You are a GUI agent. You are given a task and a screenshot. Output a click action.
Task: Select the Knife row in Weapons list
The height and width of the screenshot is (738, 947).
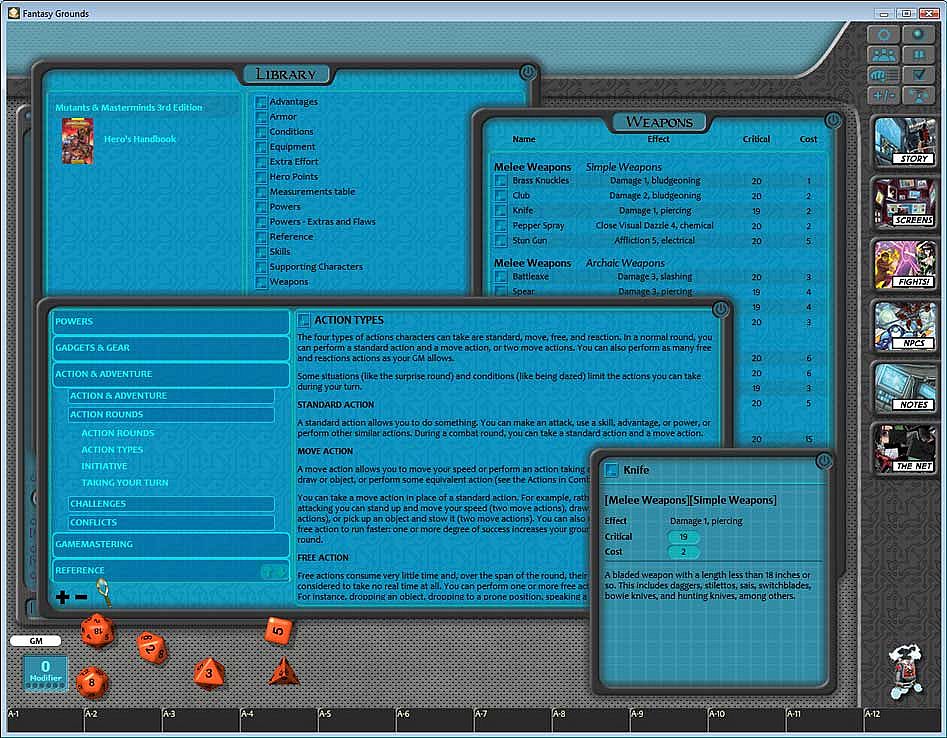658,211
